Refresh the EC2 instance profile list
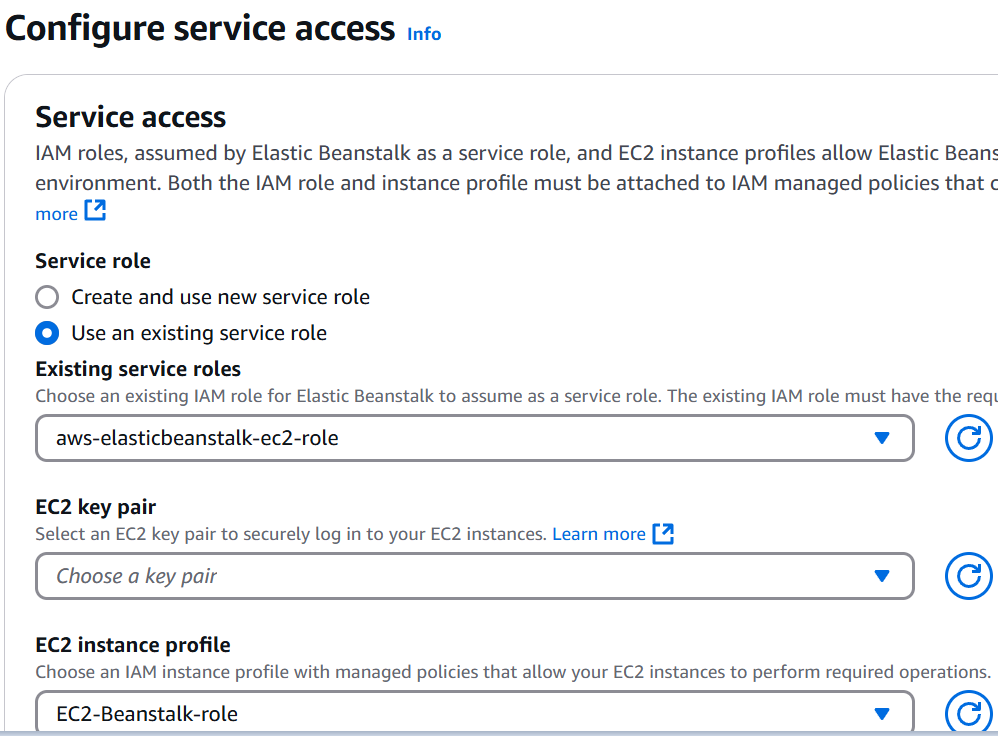The height and width of the screenshot is (736, 998). click(969, 713)
